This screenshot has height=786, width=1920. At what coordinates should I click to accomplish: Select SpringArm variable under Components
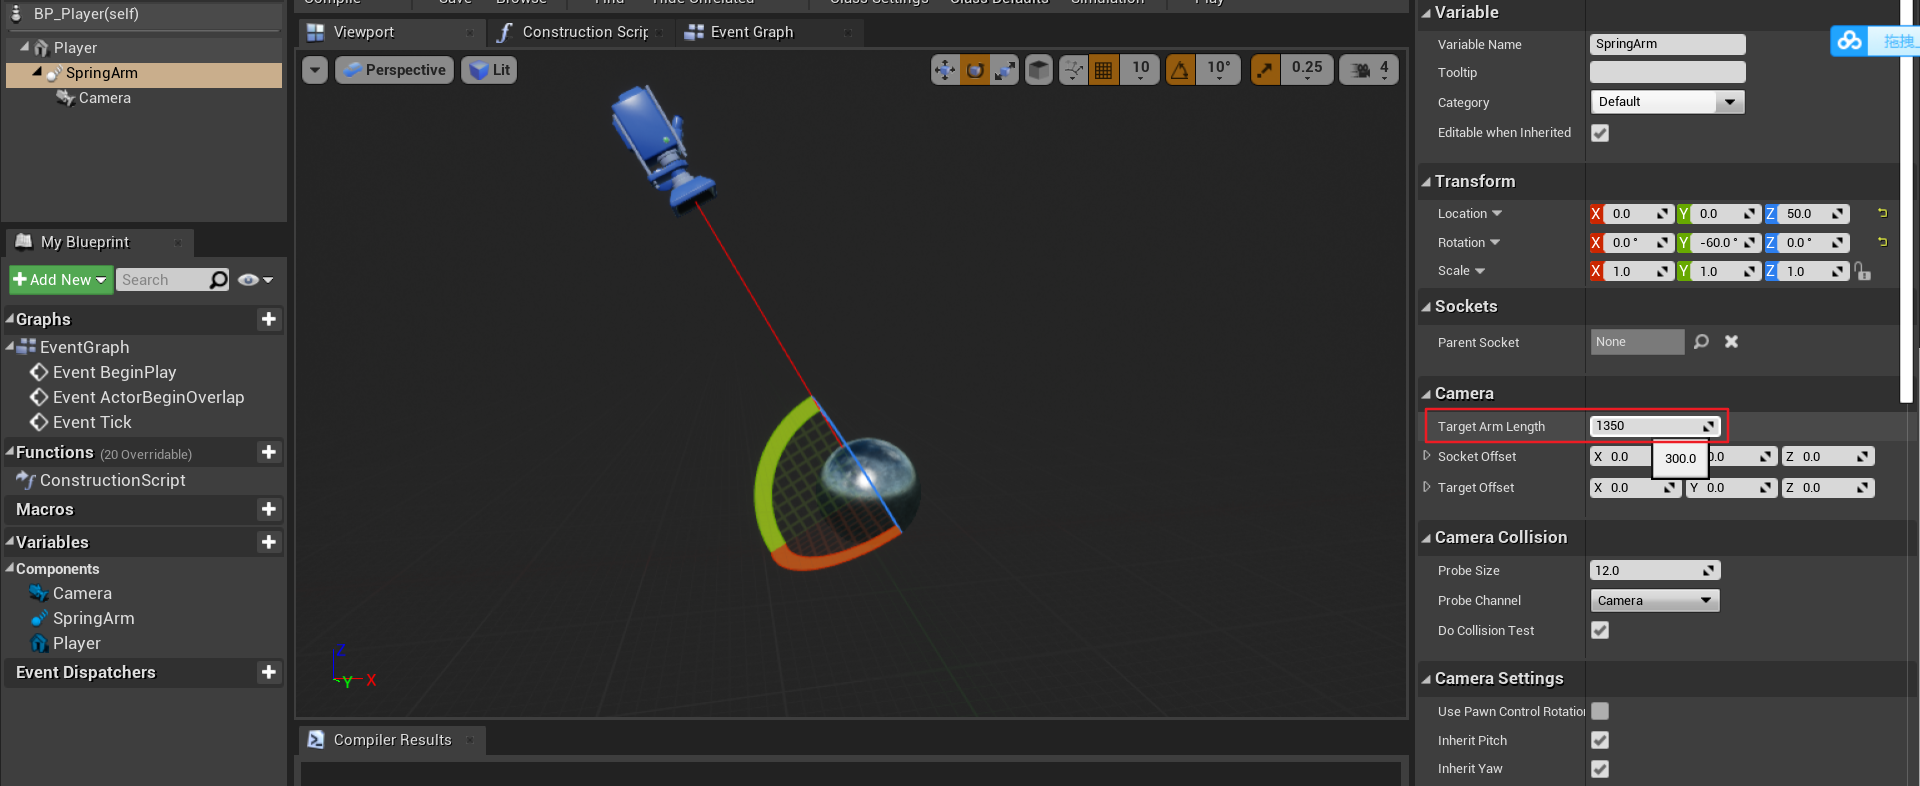pyautogui.click(x=82, y=618)
